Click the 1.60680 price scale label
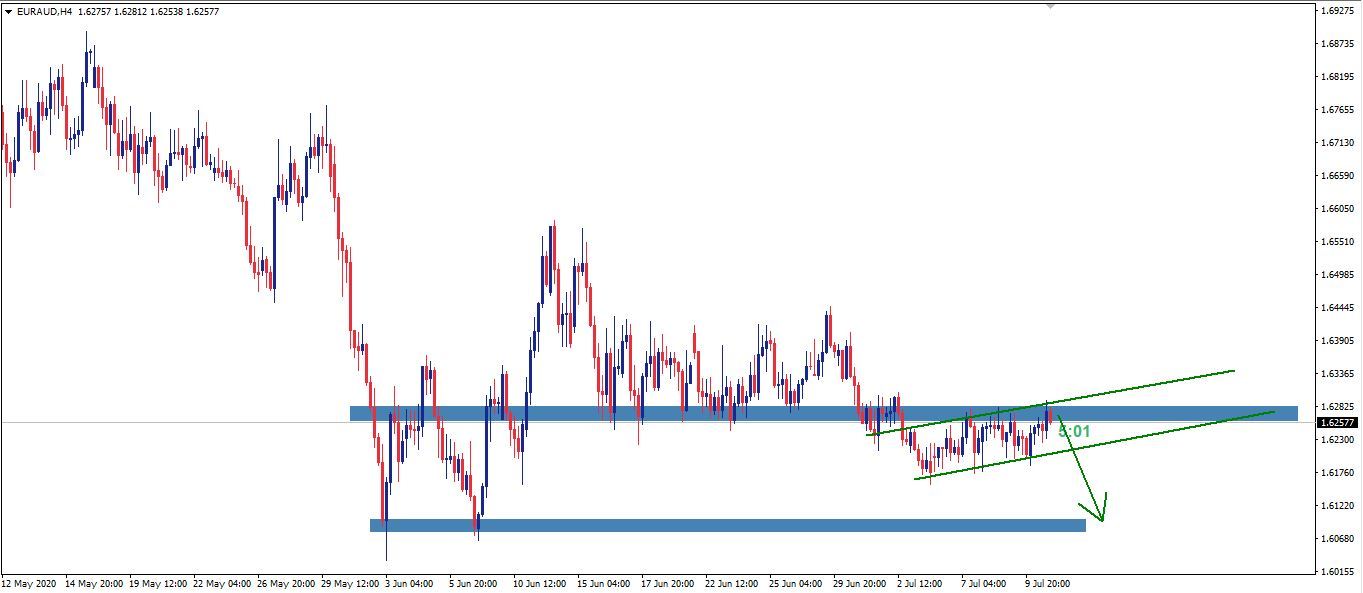1363x593 pixels. click(x=1337, y=539)
